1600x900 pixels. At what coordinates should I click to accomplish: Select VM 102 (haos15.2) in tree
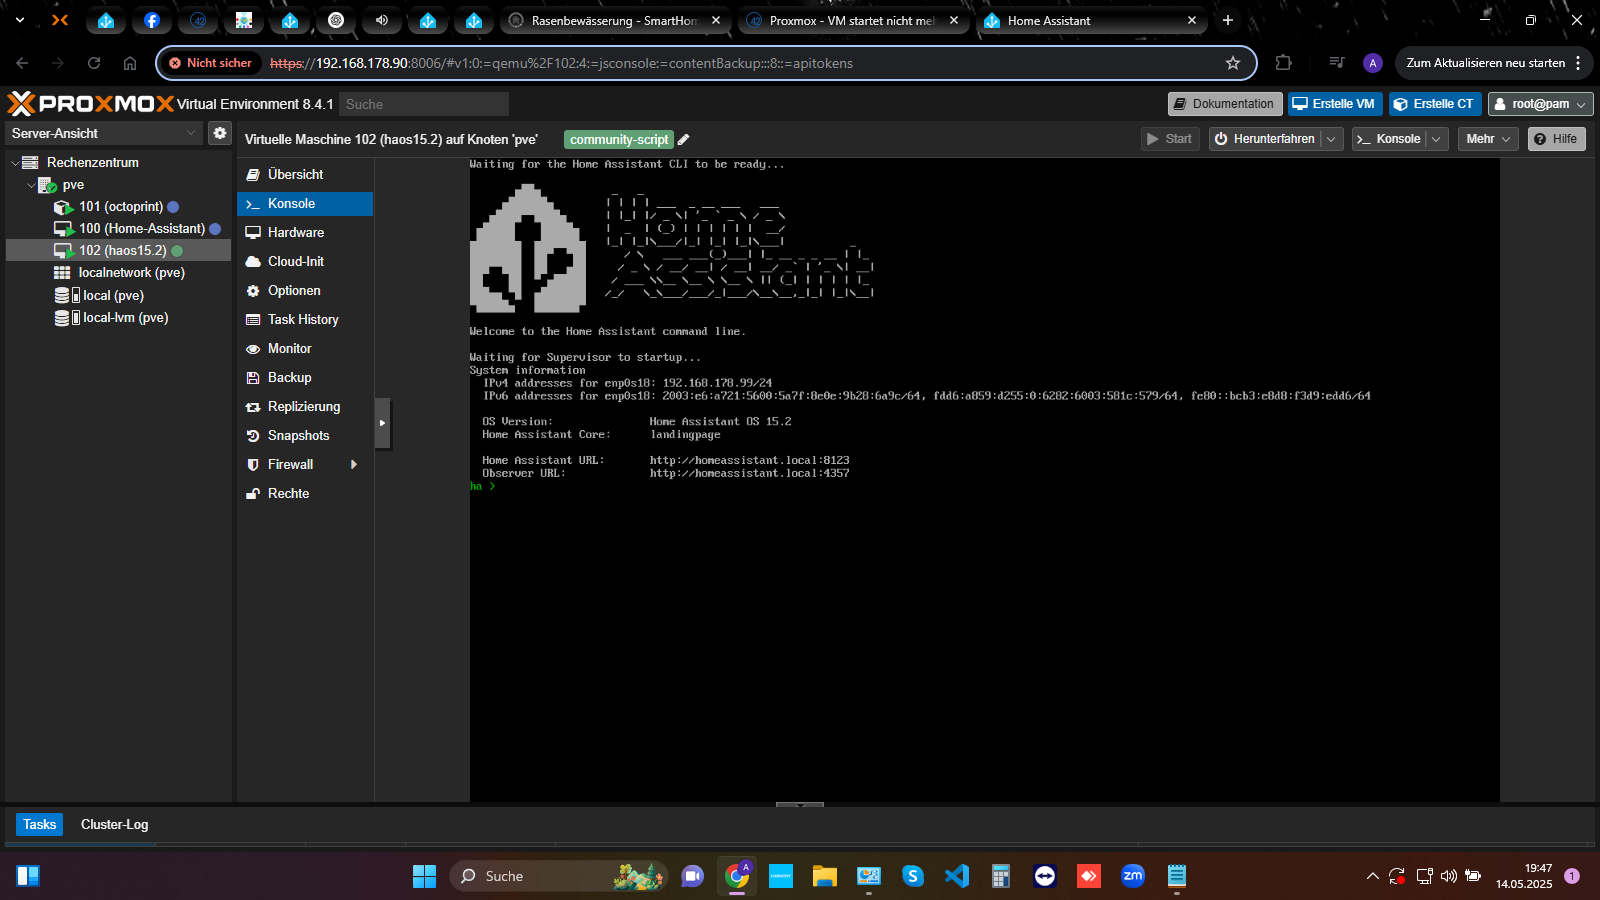(x=118, y=250)
